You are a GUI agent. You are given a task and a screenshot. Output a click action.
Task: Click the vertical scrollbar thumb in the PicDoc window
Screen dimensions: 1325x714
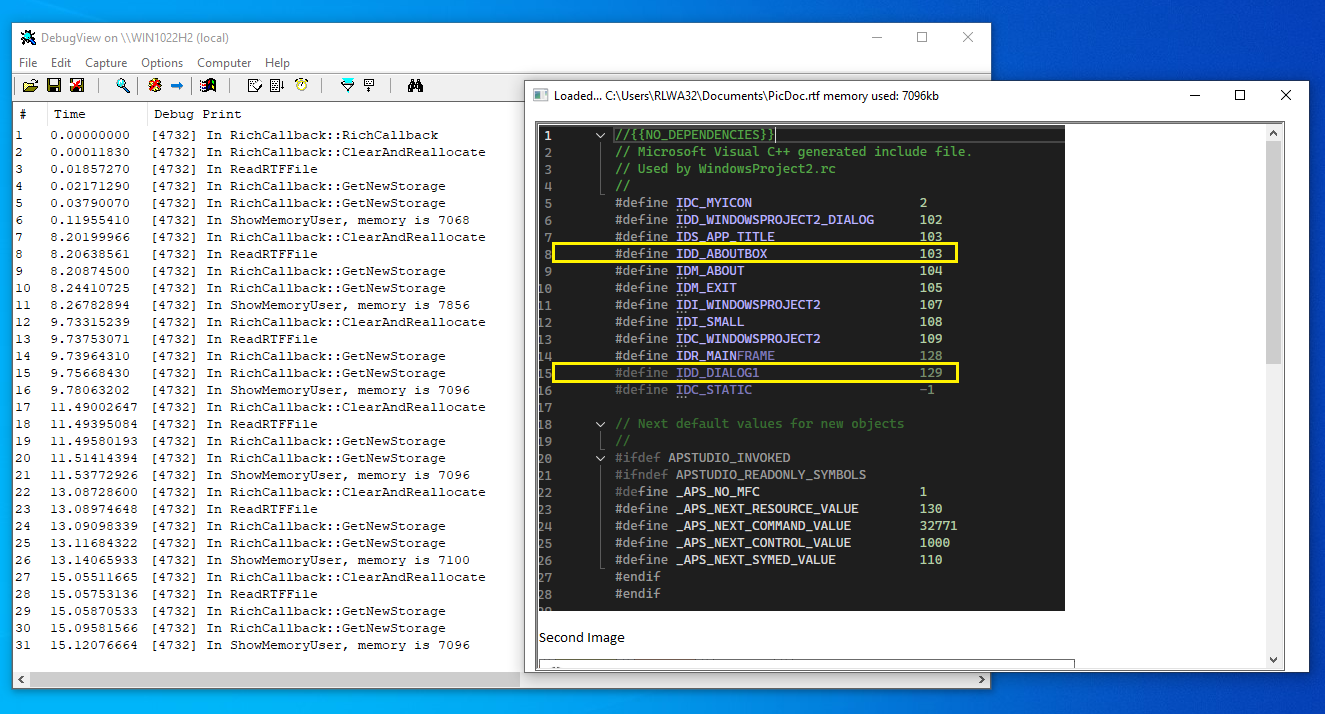click(x=1274, y=253)
